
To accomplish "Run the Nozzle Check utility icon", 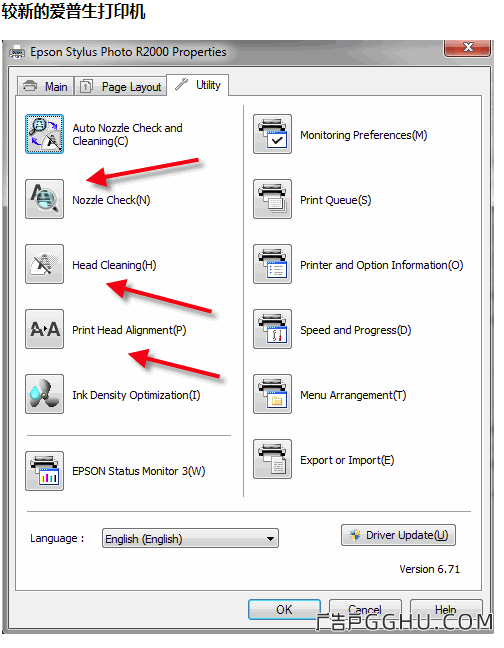I will (x=44, y=199).
